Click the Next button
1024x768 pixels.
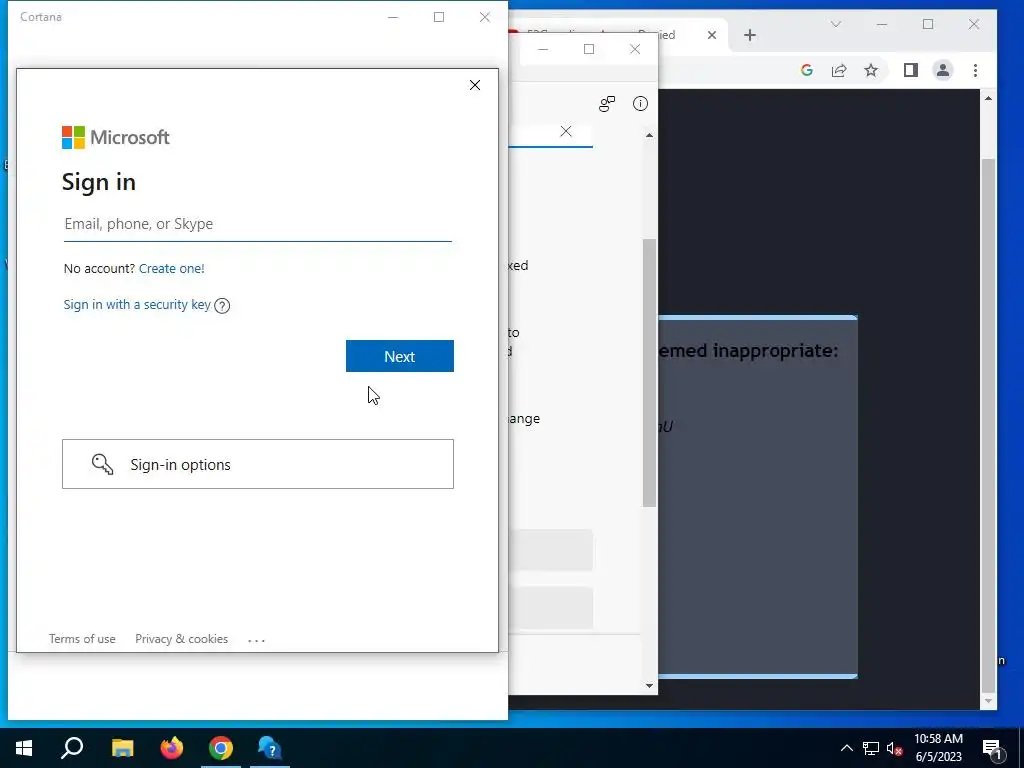coord(400,356)
